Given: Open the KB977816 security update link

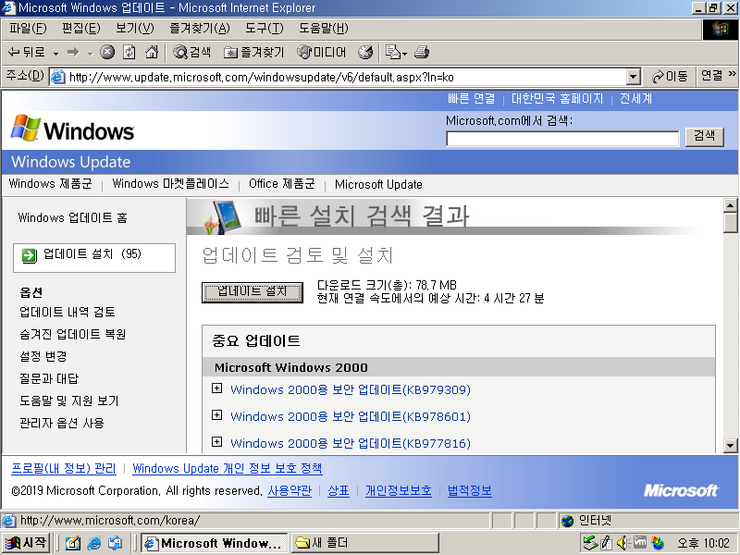Looking at the screenshot, I should coord(350,444).
